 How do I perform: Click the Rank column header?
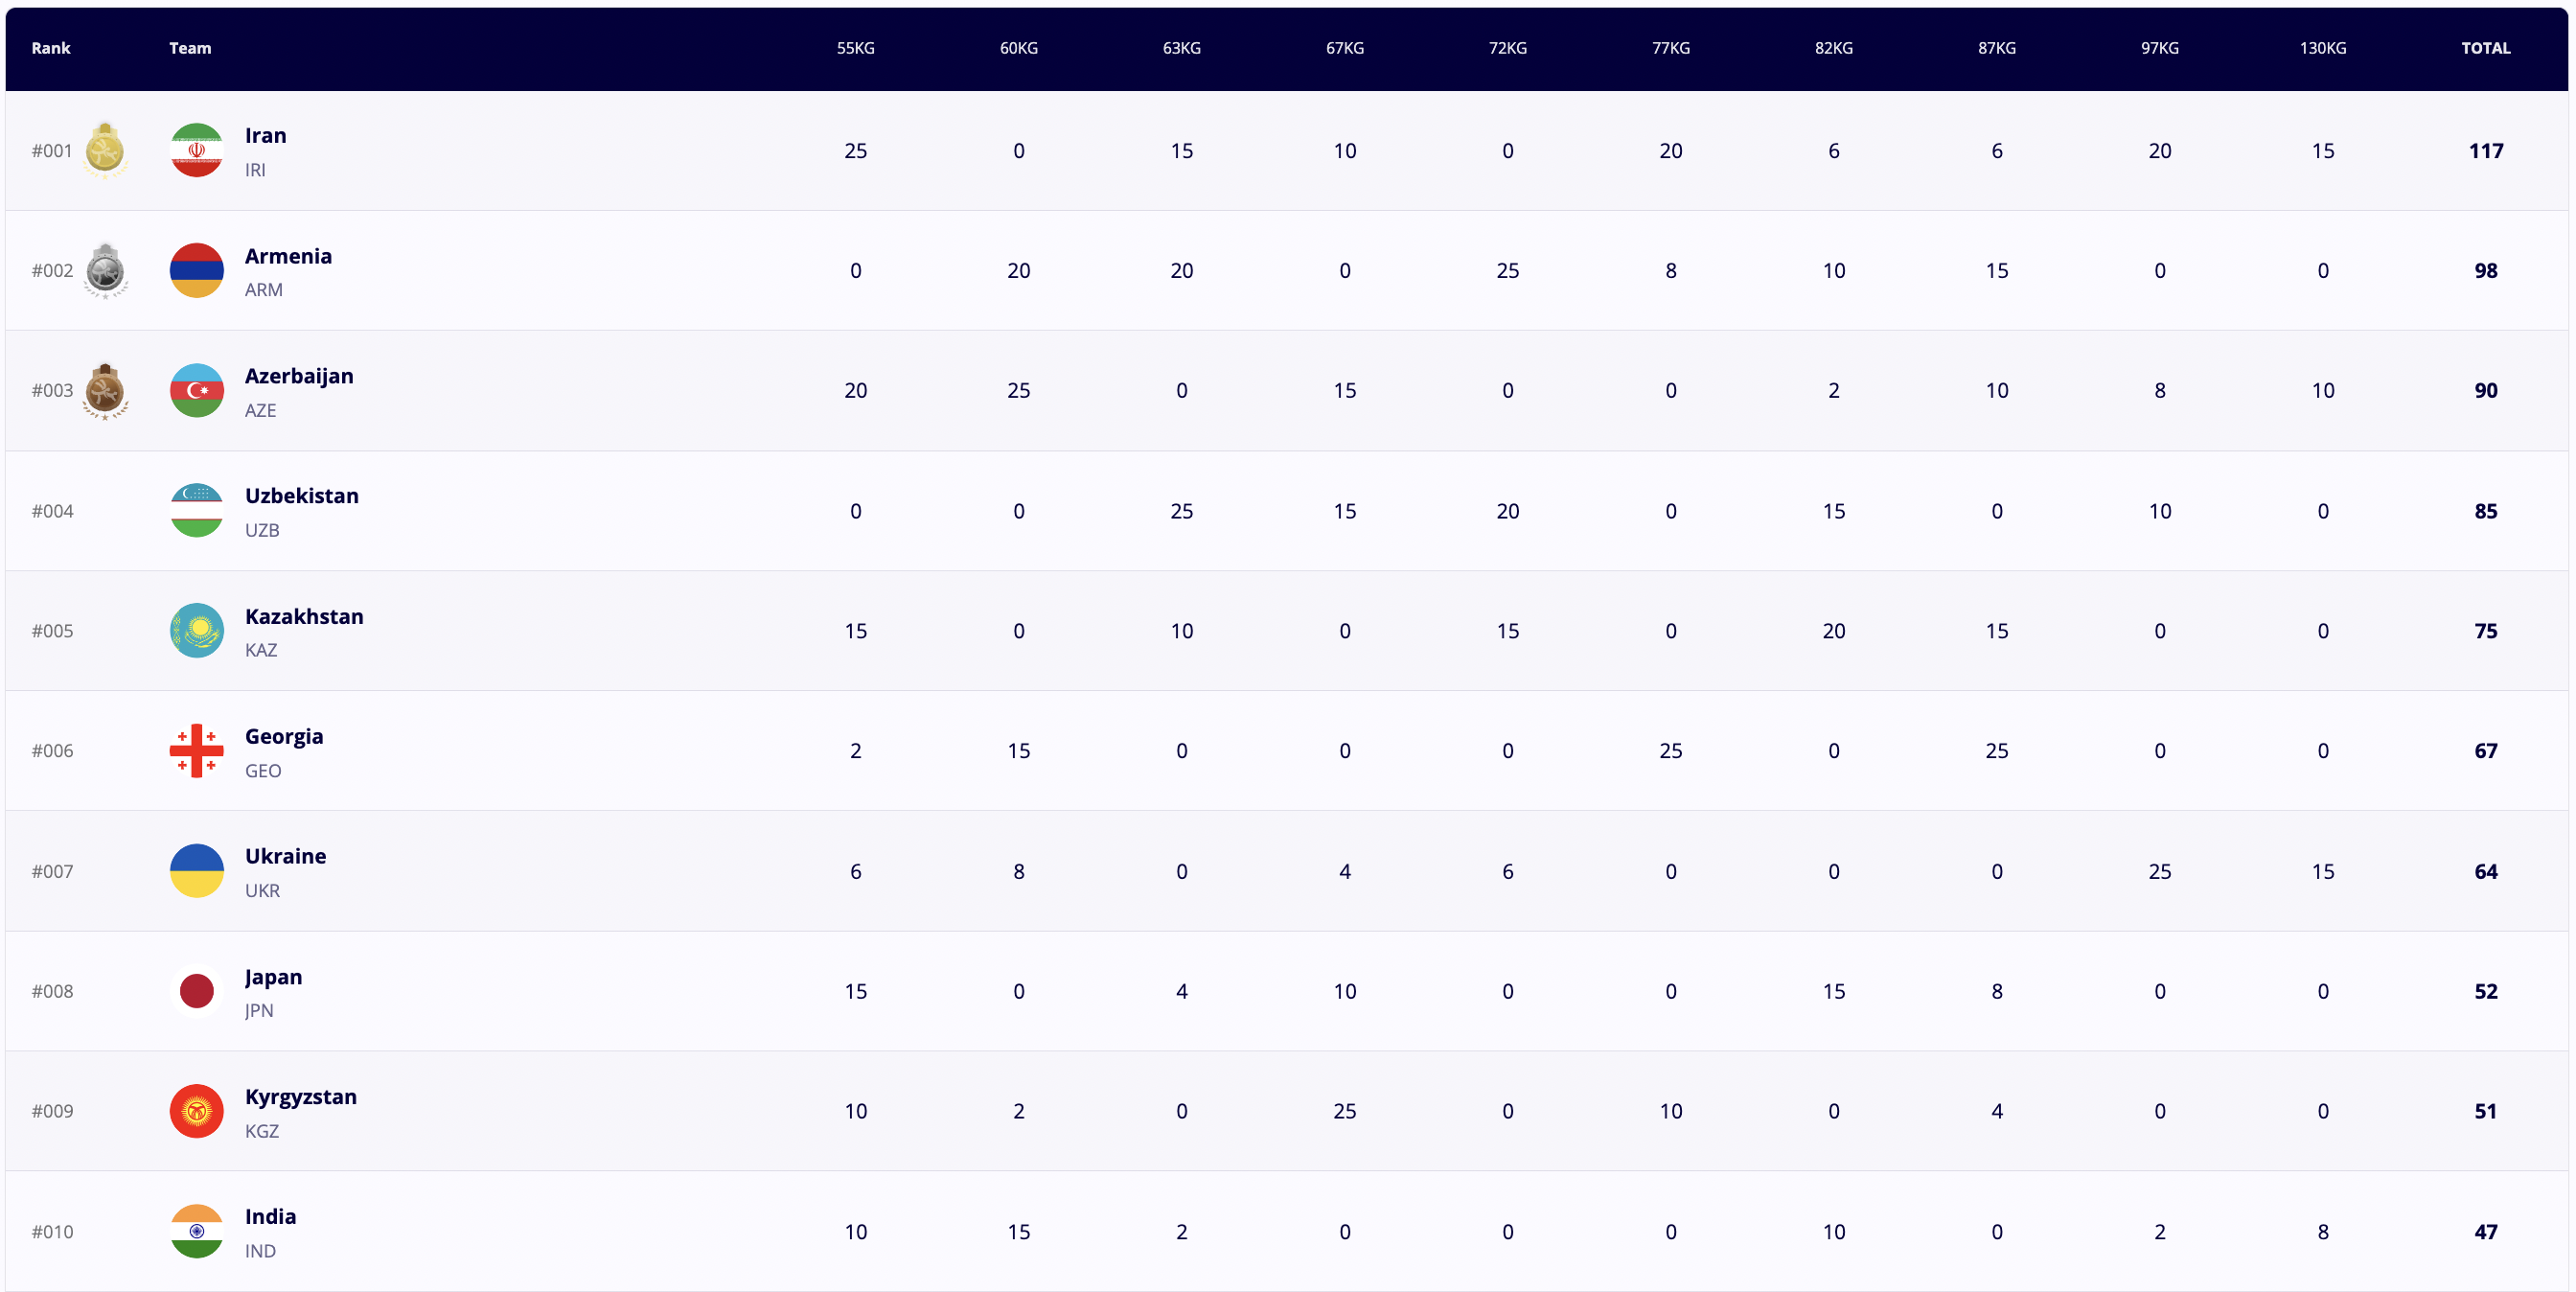point(51,48)
